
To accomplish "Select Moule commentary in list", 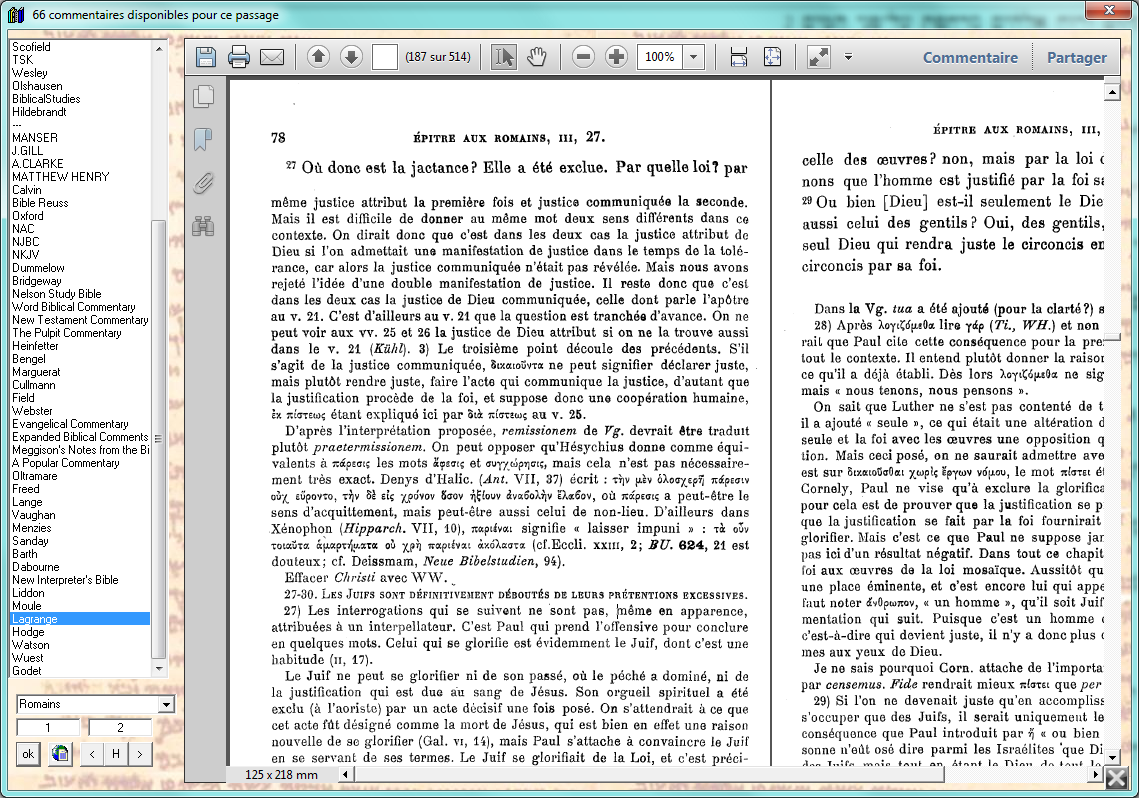I will click(27, 606).
